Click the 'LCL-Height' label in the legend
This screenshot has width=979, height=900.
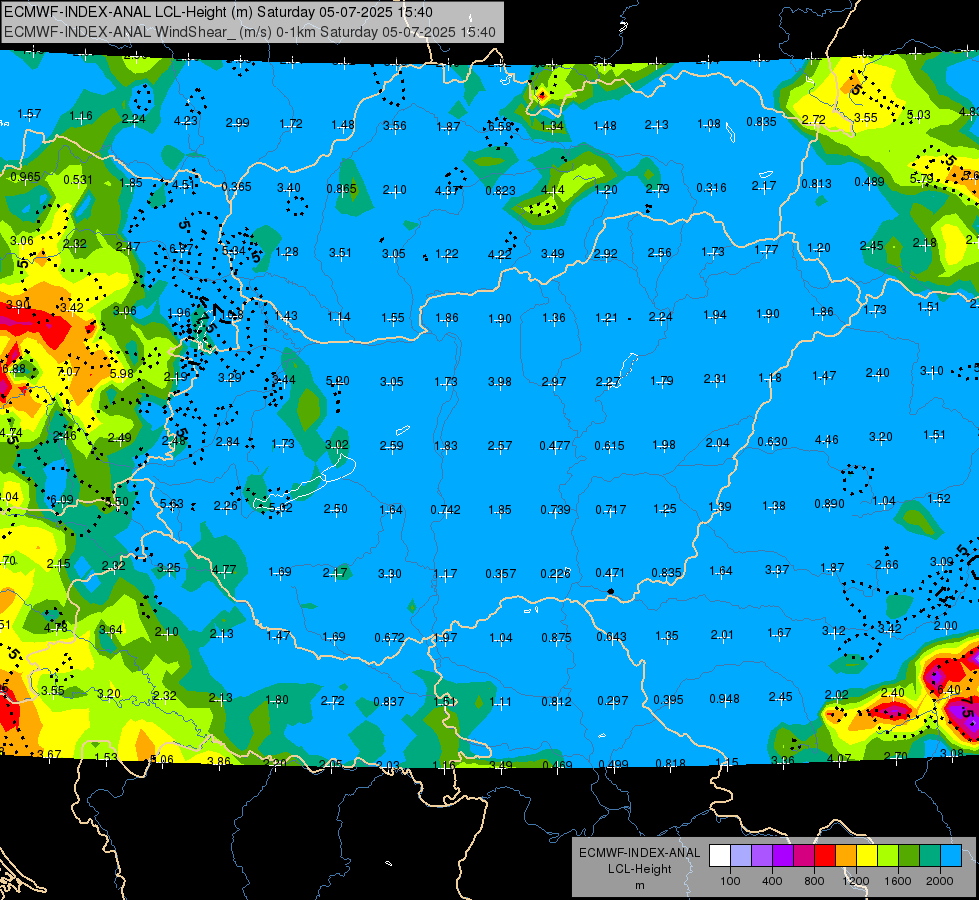(x=639, y=869)
